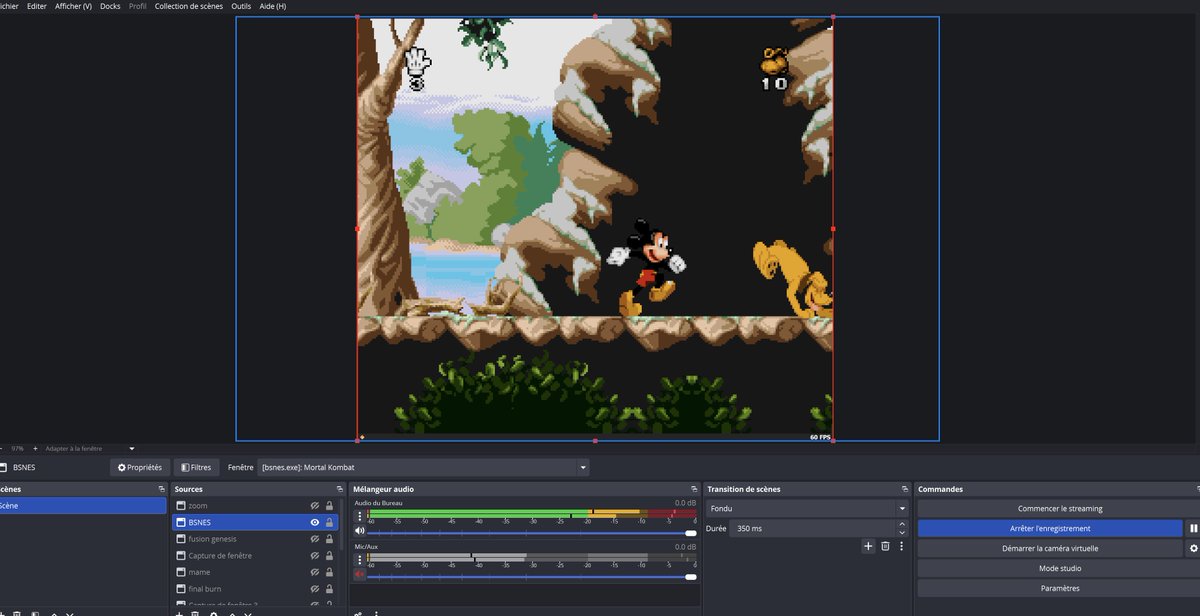Image resolution: width=1200 pixels, height=616 pixels.
Task: Unlock the final burn lock icon
Action: click(x=330, y=588)
